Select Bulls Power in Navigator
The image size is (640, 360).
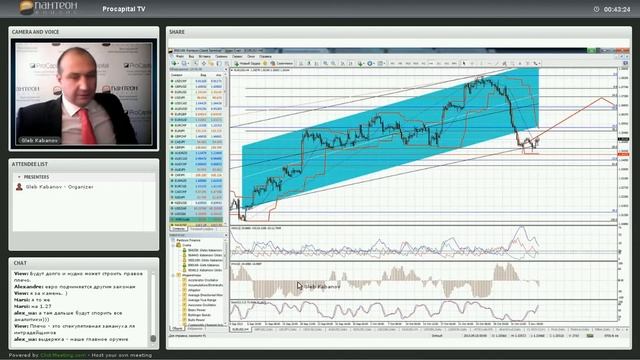[x=195, y=320]
